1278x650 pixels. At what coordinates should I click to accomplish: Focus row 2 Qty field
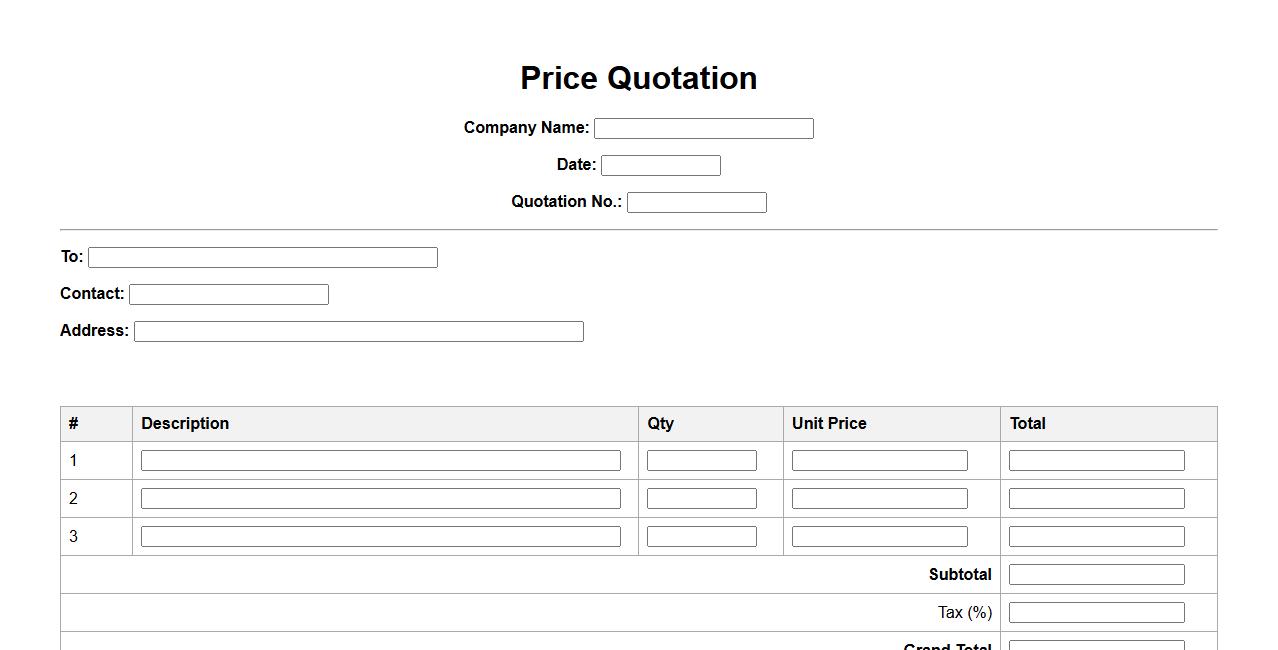pos(701,498)
